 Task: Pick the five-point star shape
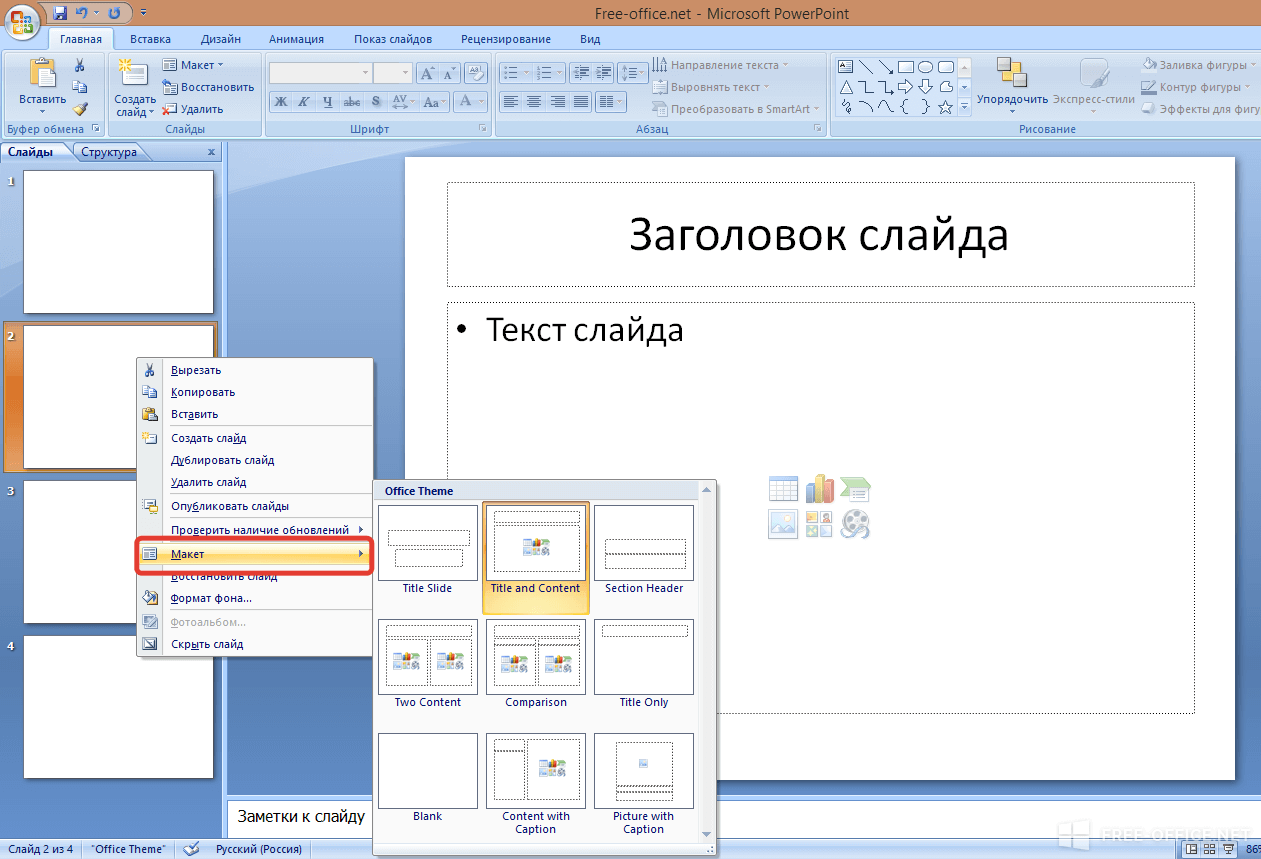coord(946,107)
